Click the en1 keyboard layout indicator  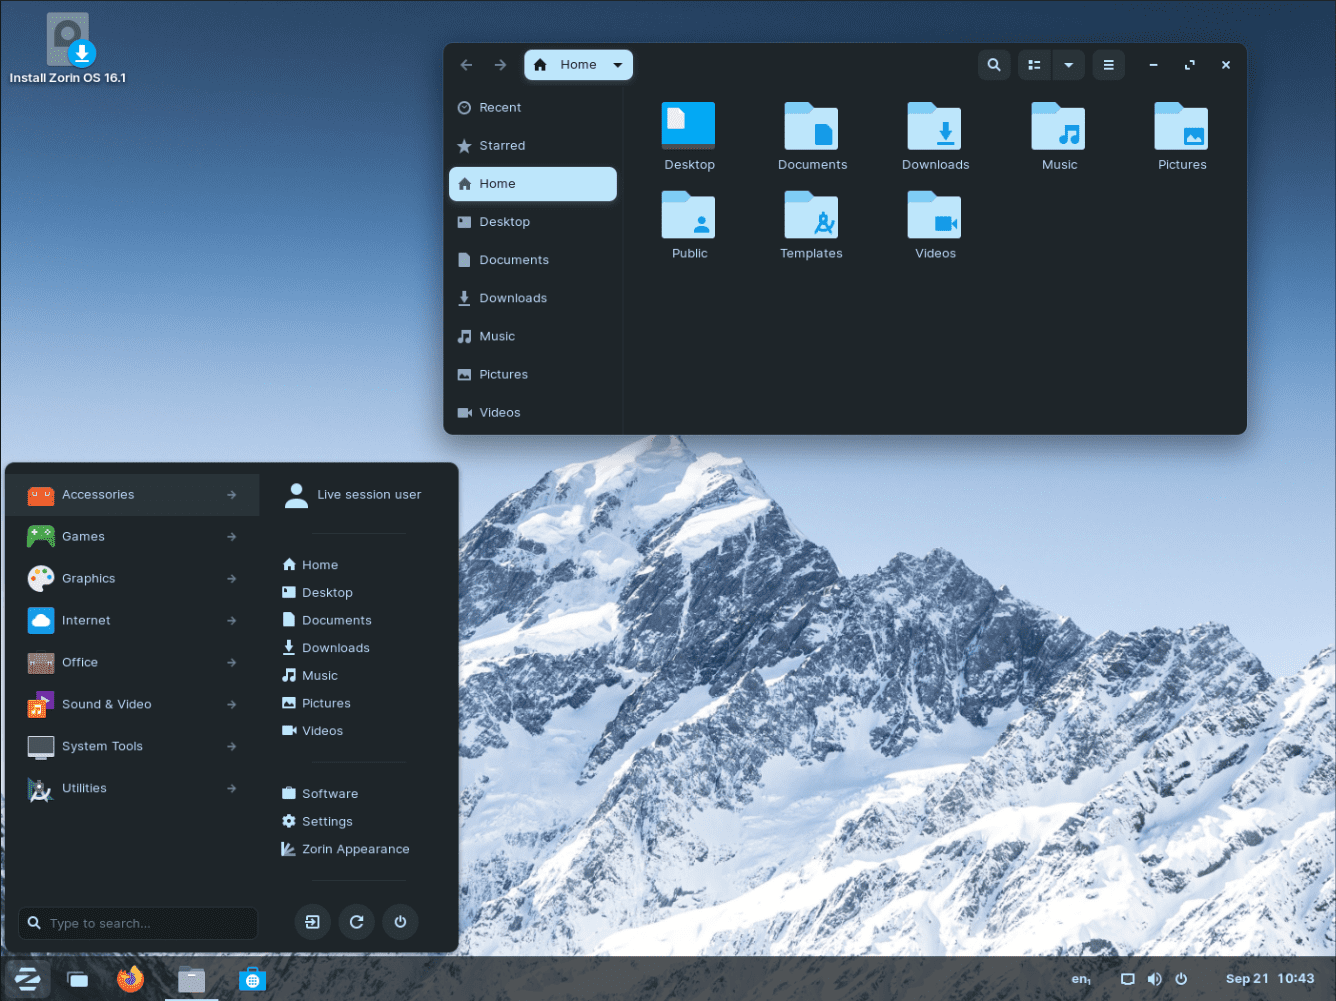tap(1081, 978)
